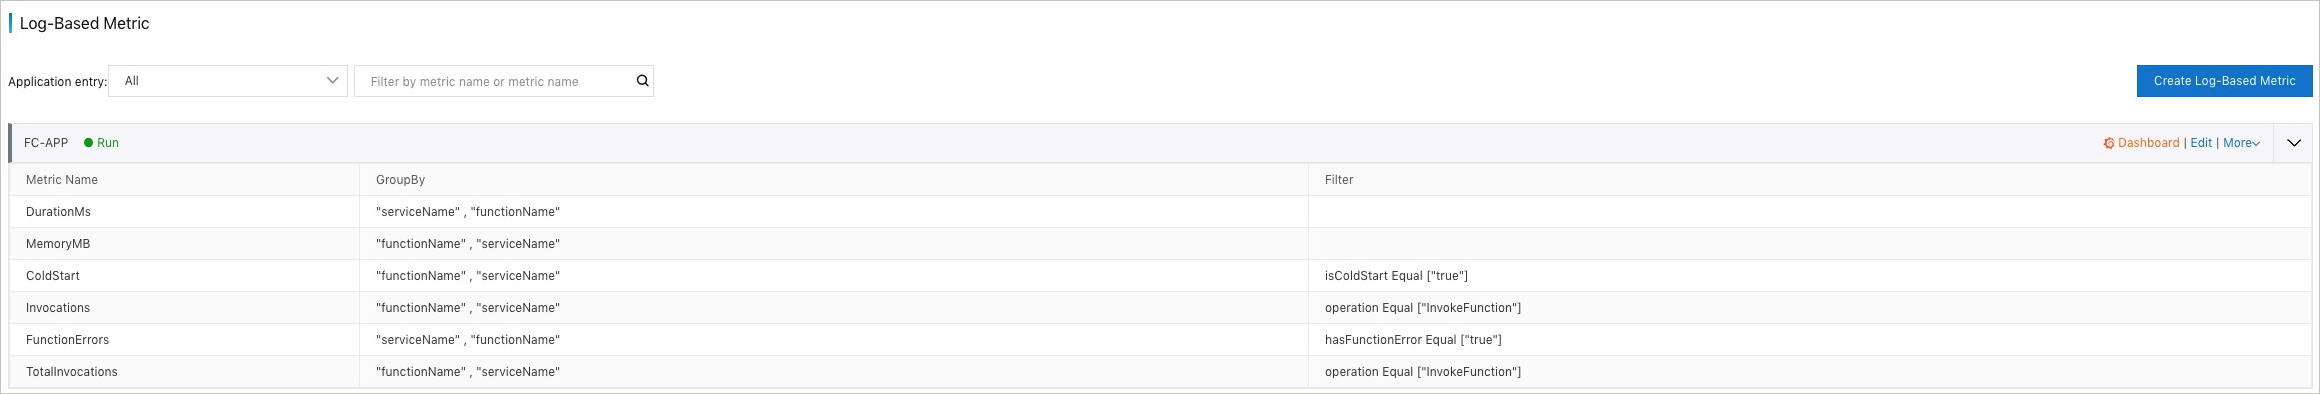Select the MemoryMB metric row
This screenshot has height=394, width=2320.
pyautogui.click(x=1160, y=244)
